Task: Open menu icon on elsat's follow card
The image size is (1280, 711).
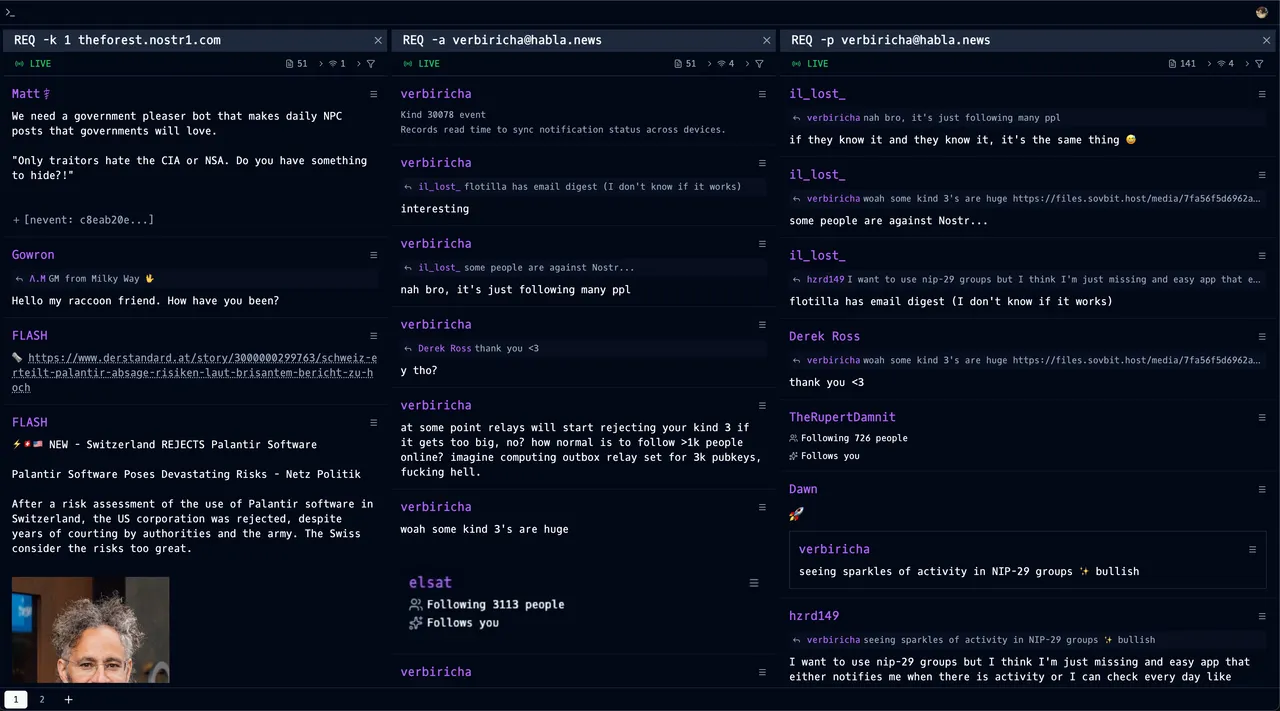Action: click(754, 583)
